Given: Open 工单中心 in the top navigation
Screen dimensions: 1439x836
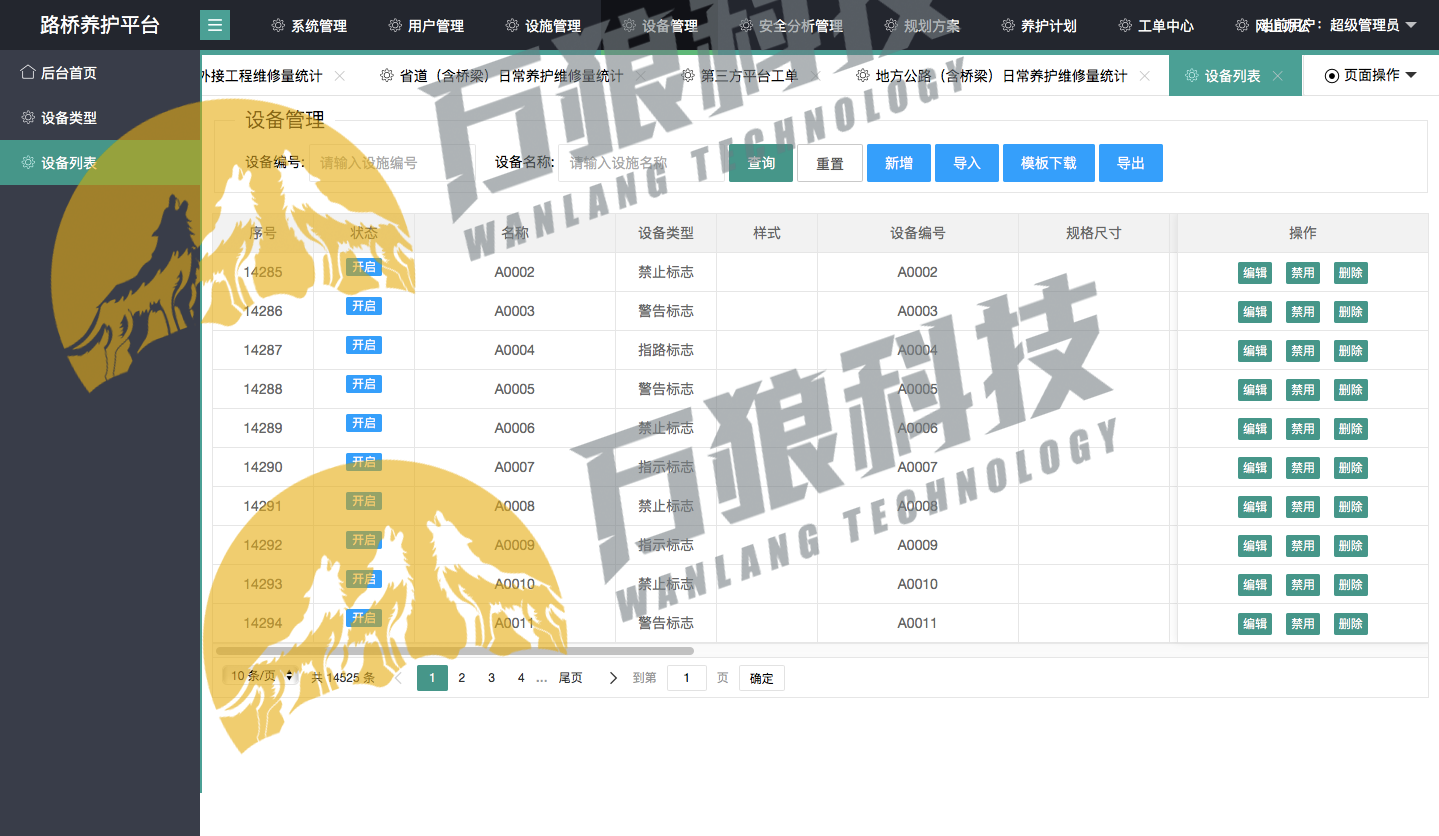Looking at the screenshot, I should (1156, 26).
